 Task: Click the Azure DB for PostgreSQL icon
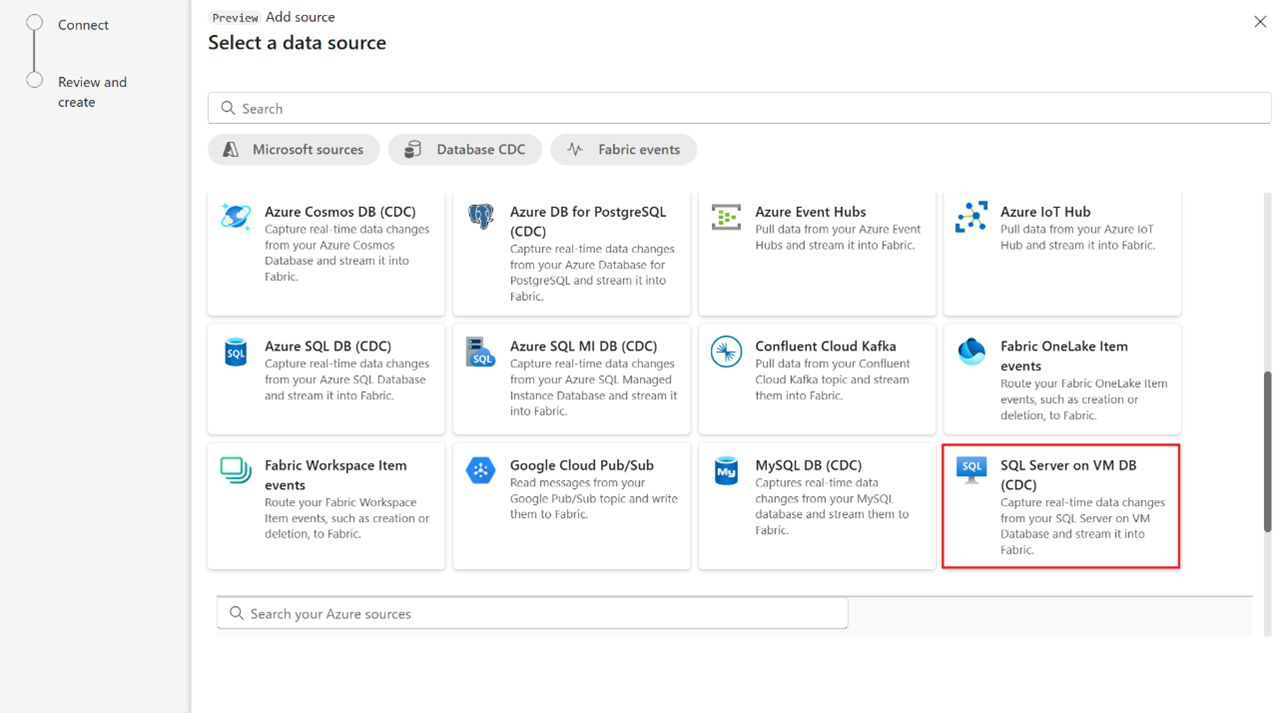[481, 216]
